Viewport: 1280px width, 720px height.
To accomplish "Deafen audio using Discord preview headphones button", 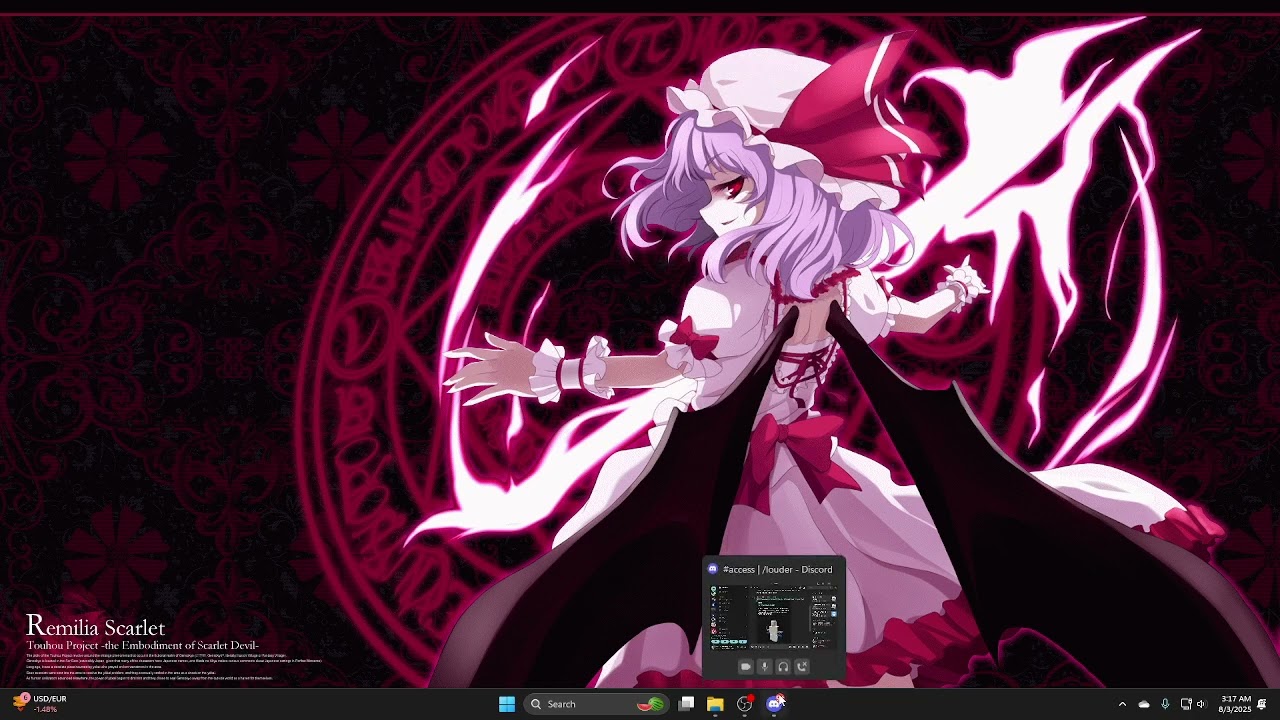I will click(x=783, y=666).
